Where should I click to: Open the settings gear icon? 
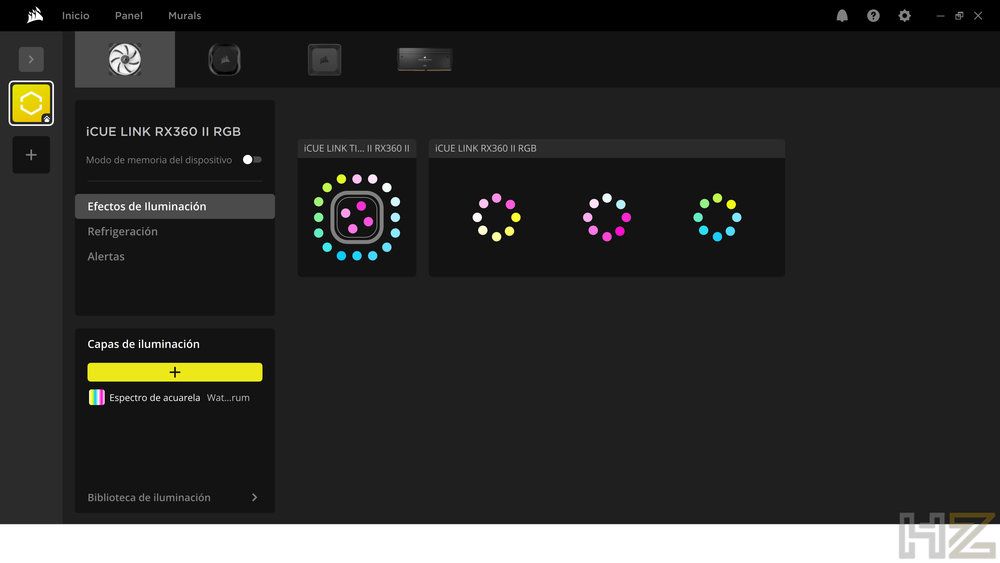904,15
